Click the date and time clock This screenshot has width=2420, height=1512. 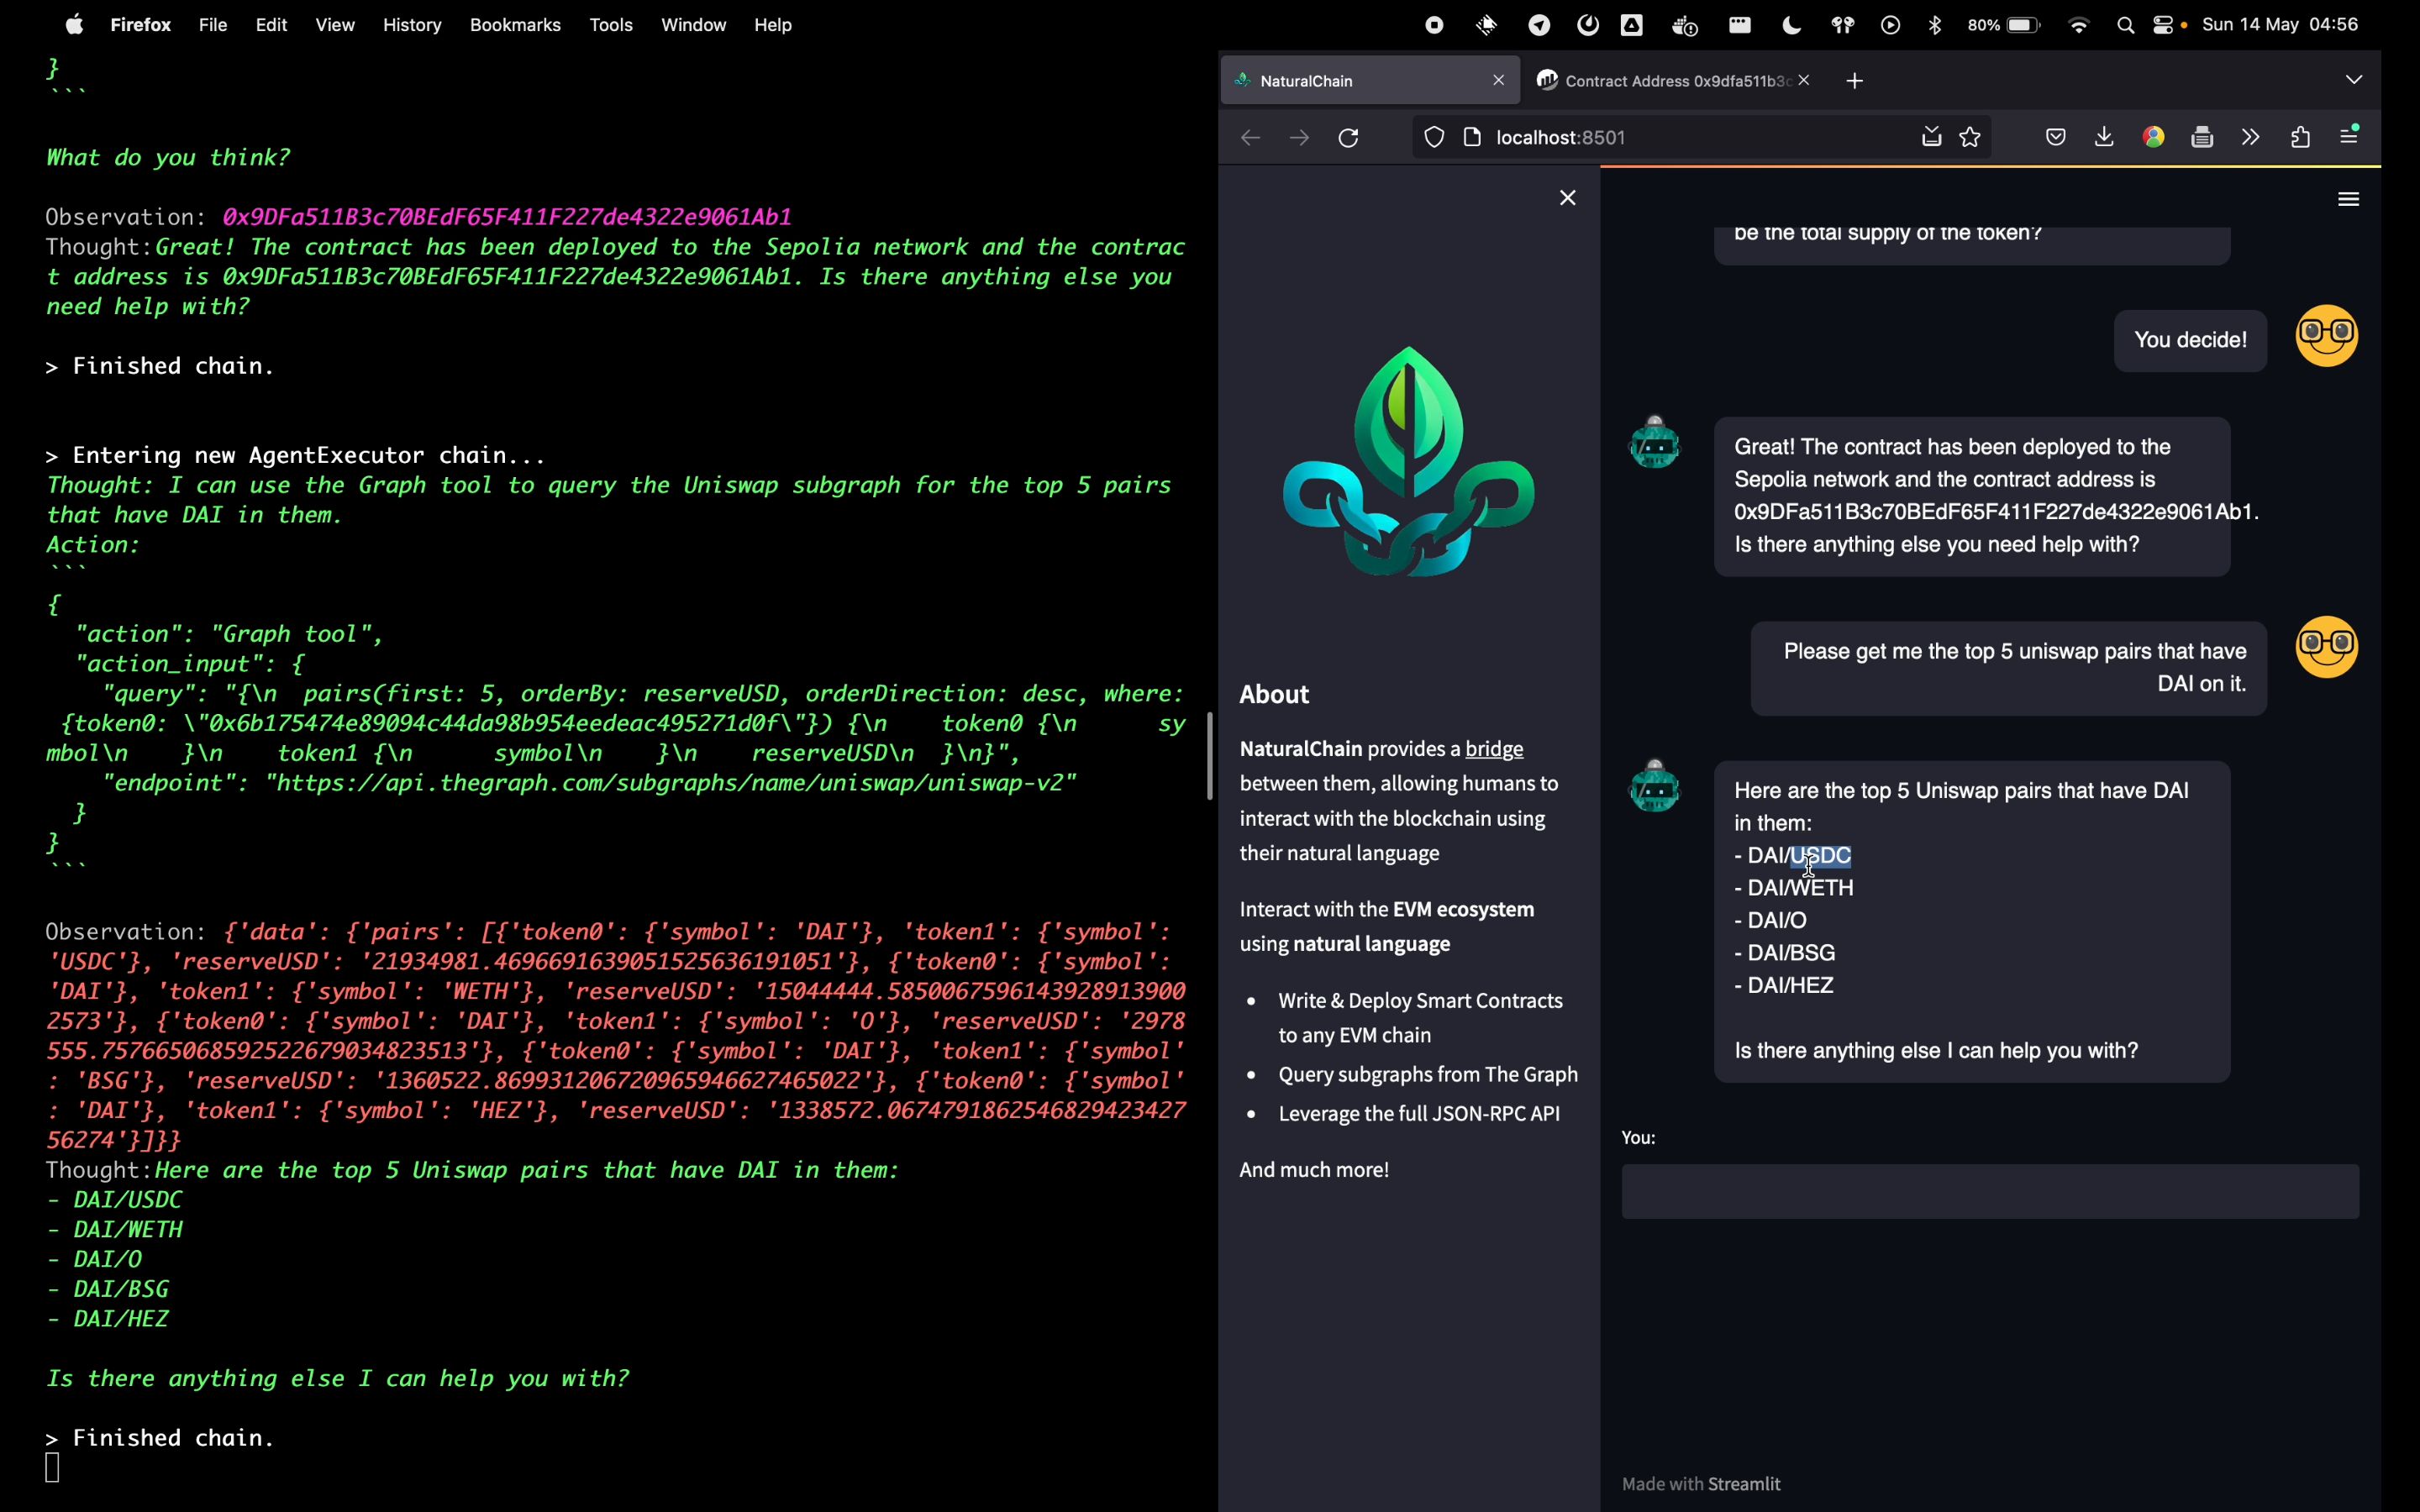(2280, 25)
